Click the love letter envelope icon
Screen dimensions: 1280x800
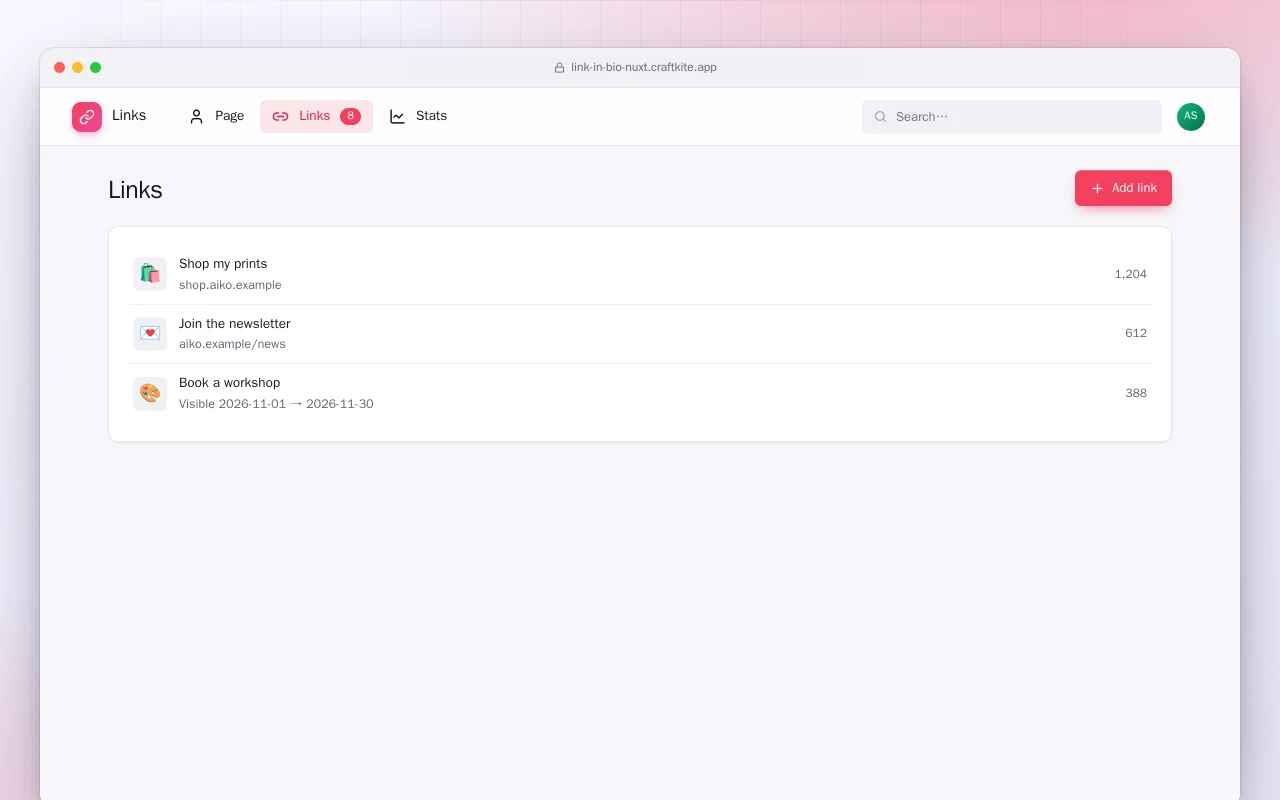[150, 334]
